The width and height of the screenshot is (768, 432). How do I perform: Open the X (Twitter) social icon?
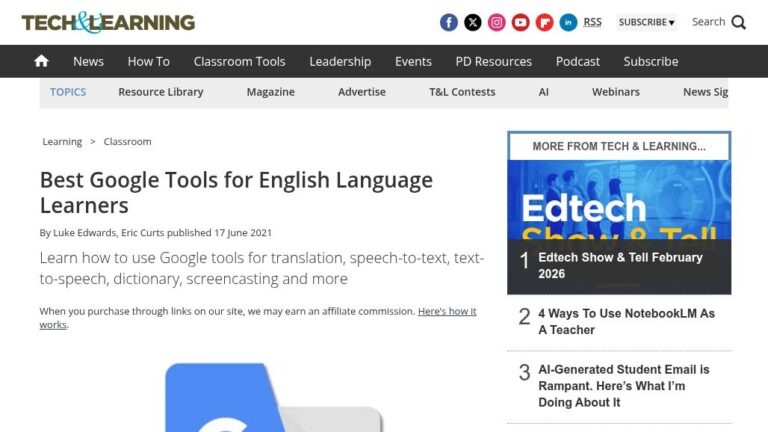point(473,23)
